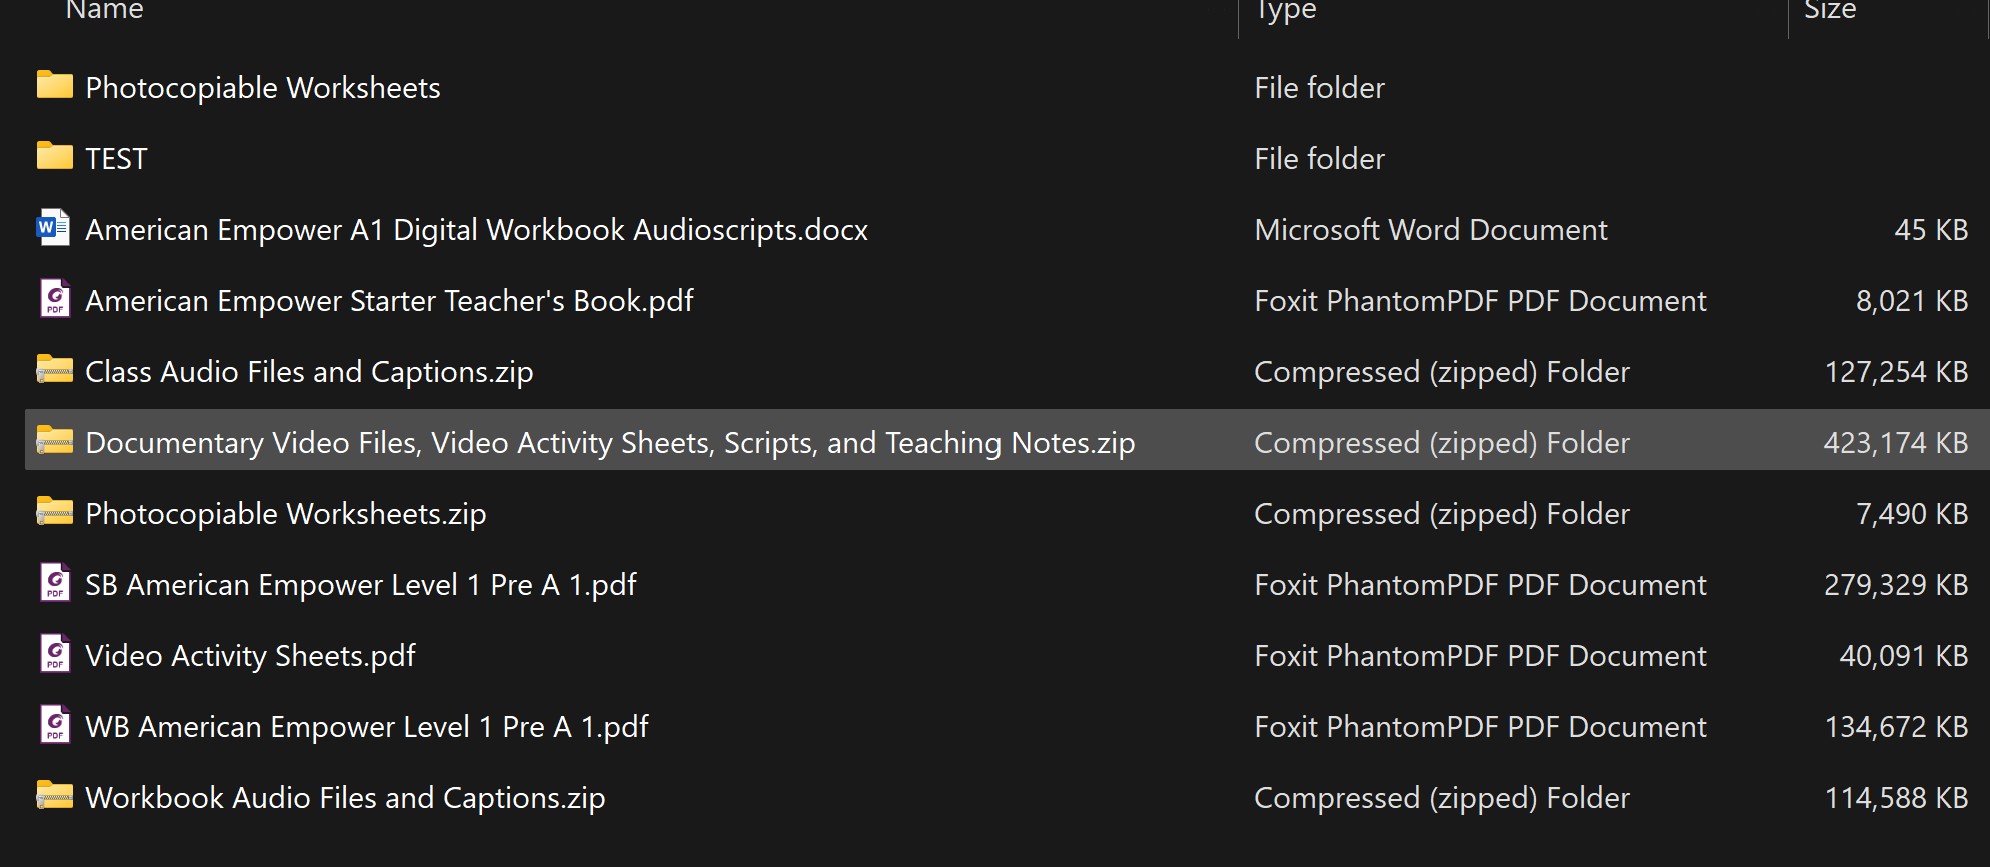1990x867 pixels.
Task: Sort files by the Type column header
Action: pos(1286,11)
